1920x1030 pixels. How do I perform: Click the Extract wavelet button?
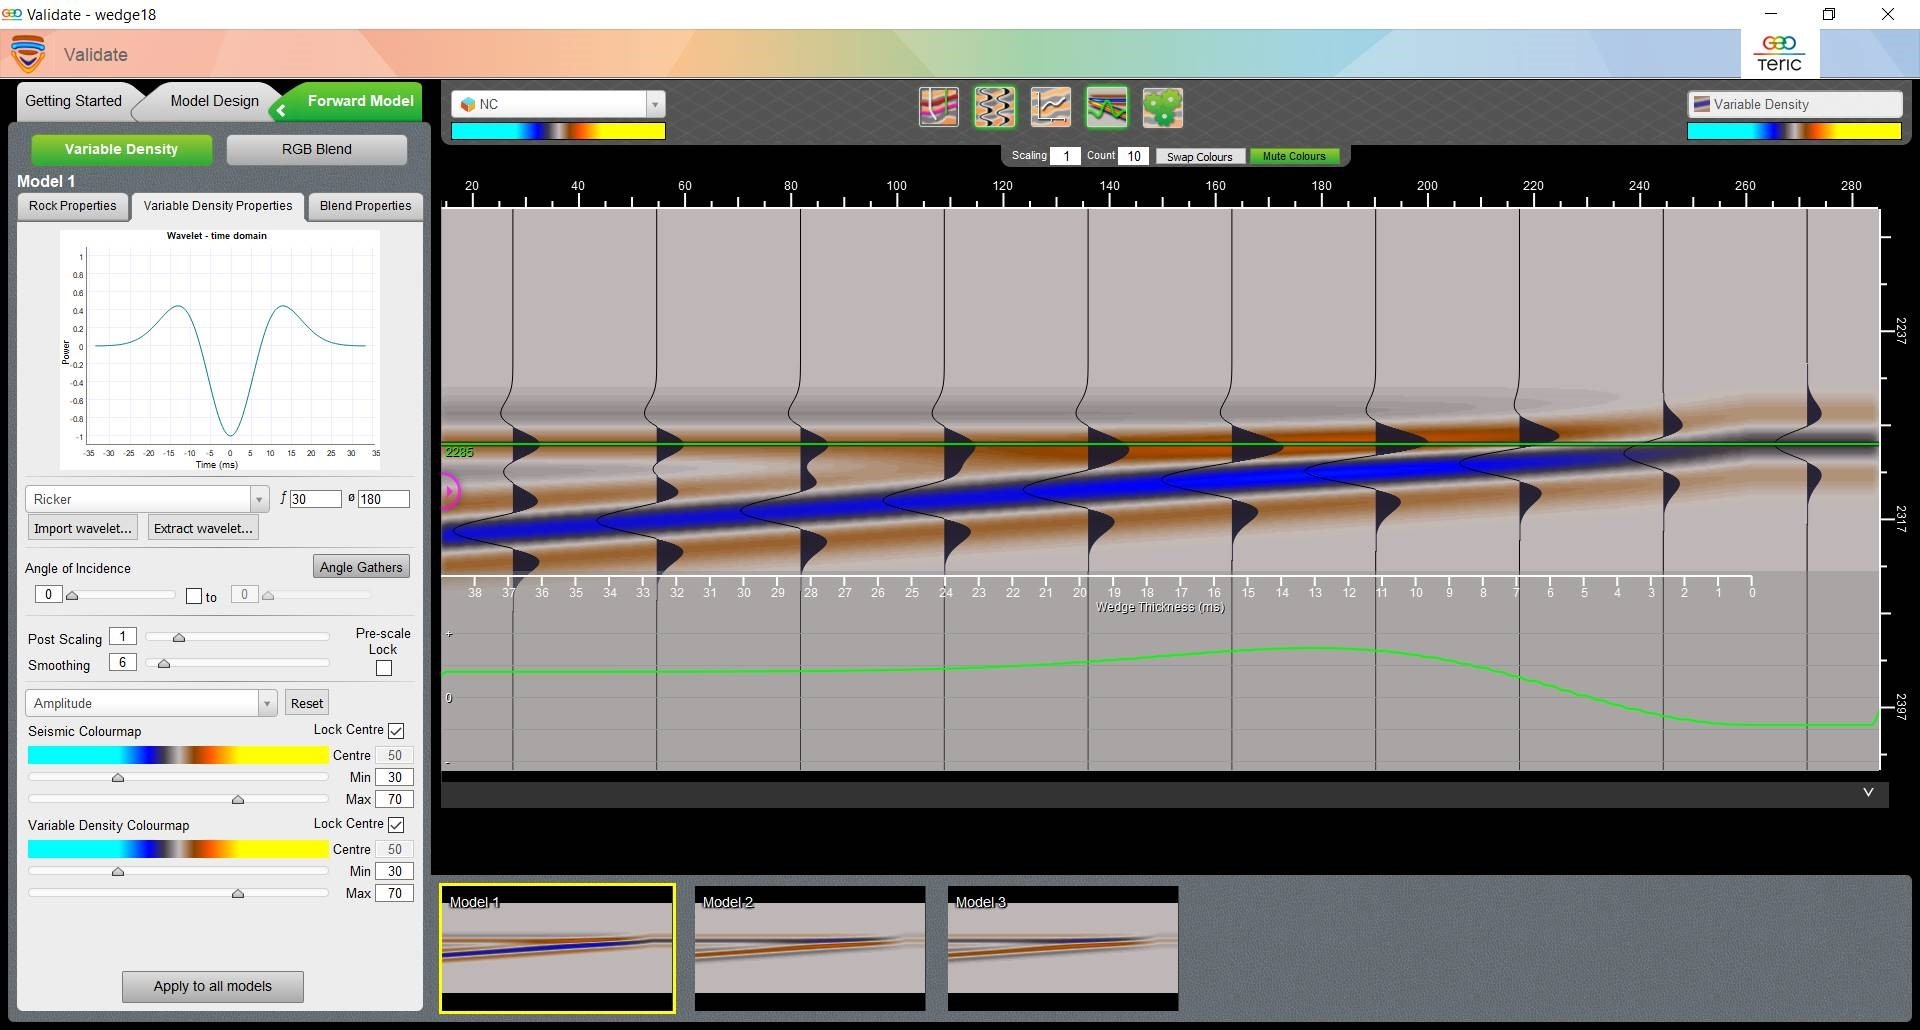point(203,528)
